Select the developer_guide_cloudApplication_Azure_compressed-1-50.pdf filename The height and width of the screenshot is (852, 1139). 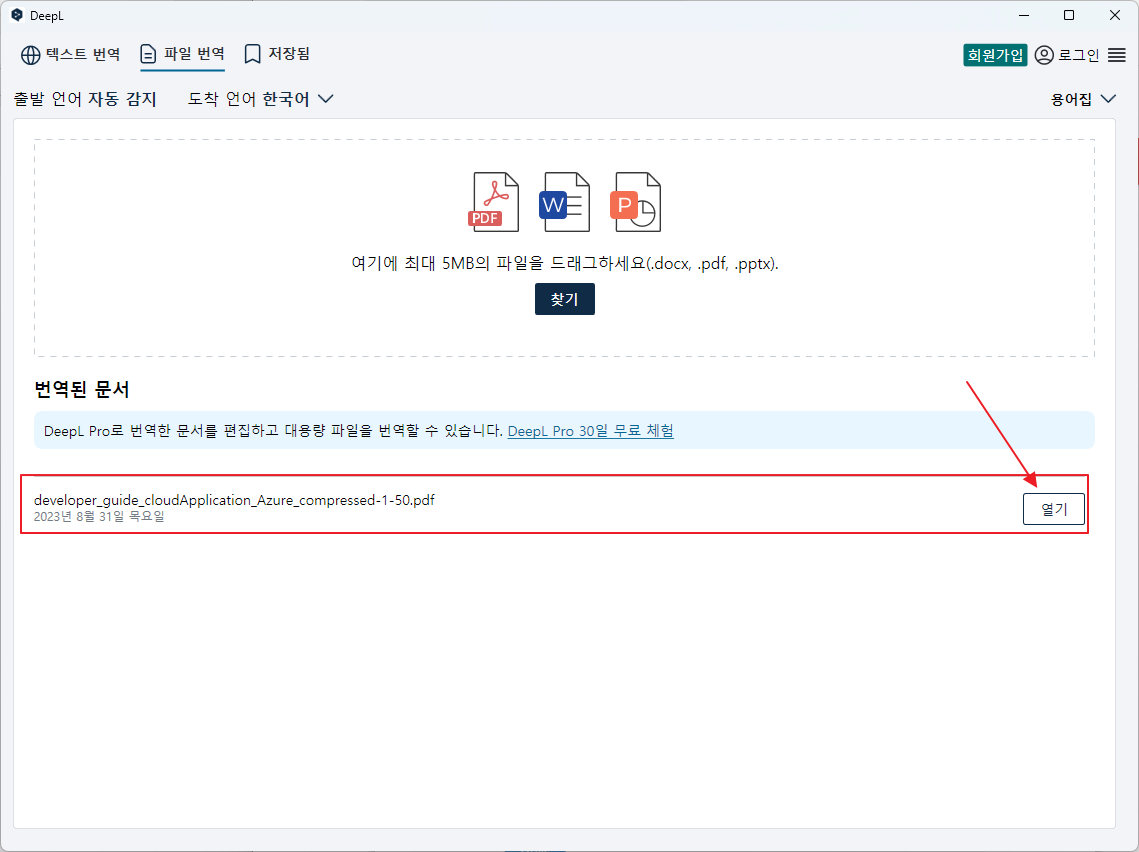234,500
